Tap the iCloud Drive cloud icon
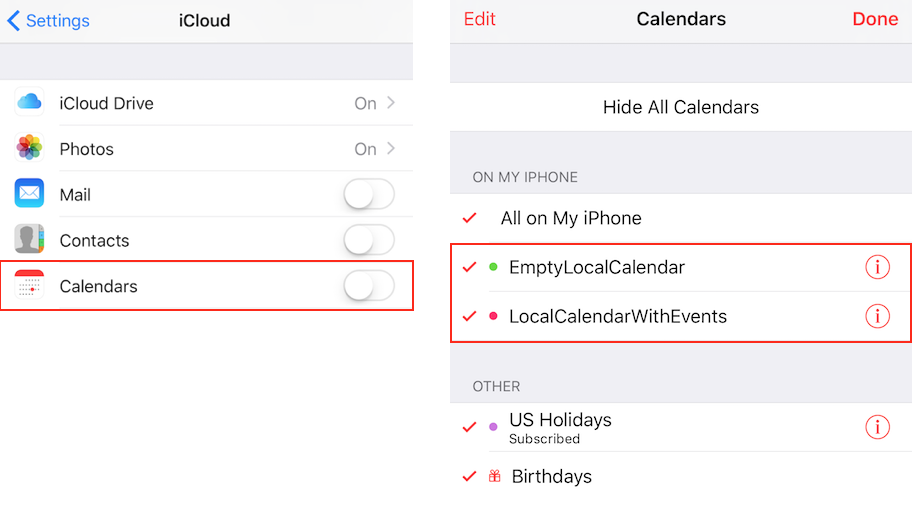 click(x=29, y=102)
